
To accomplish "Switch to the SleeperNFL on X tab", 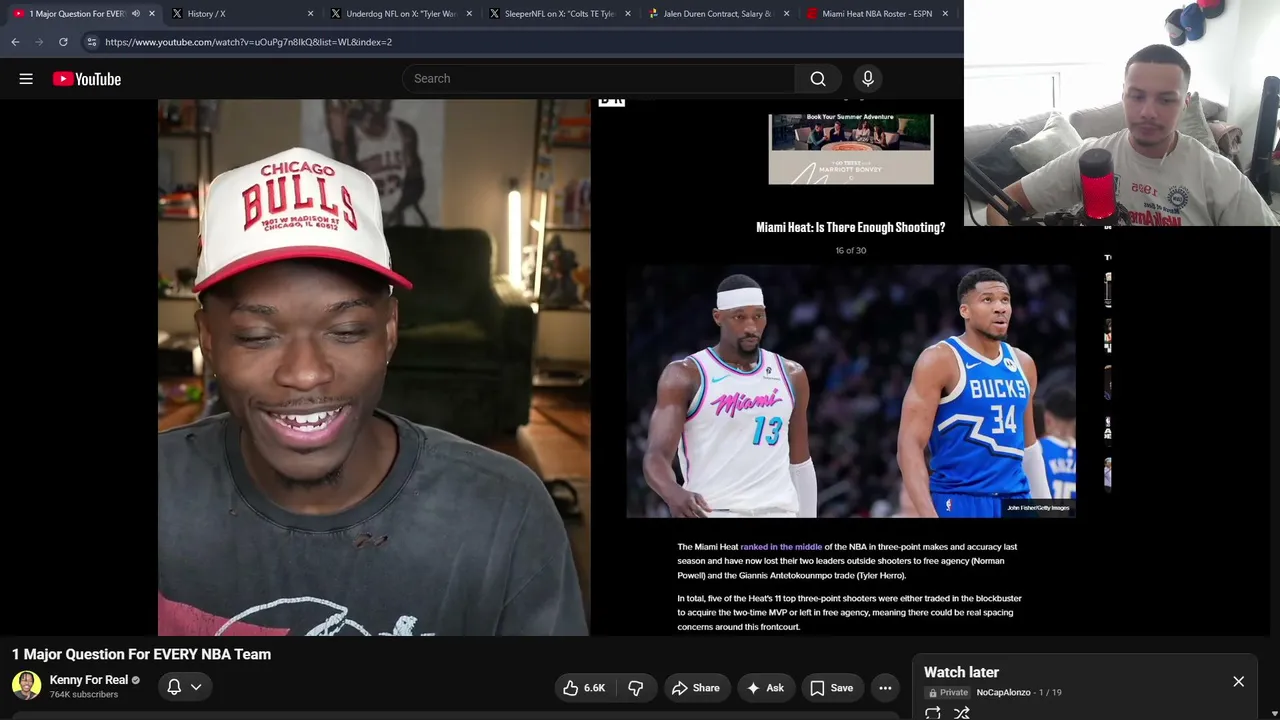I will (558, 14).
